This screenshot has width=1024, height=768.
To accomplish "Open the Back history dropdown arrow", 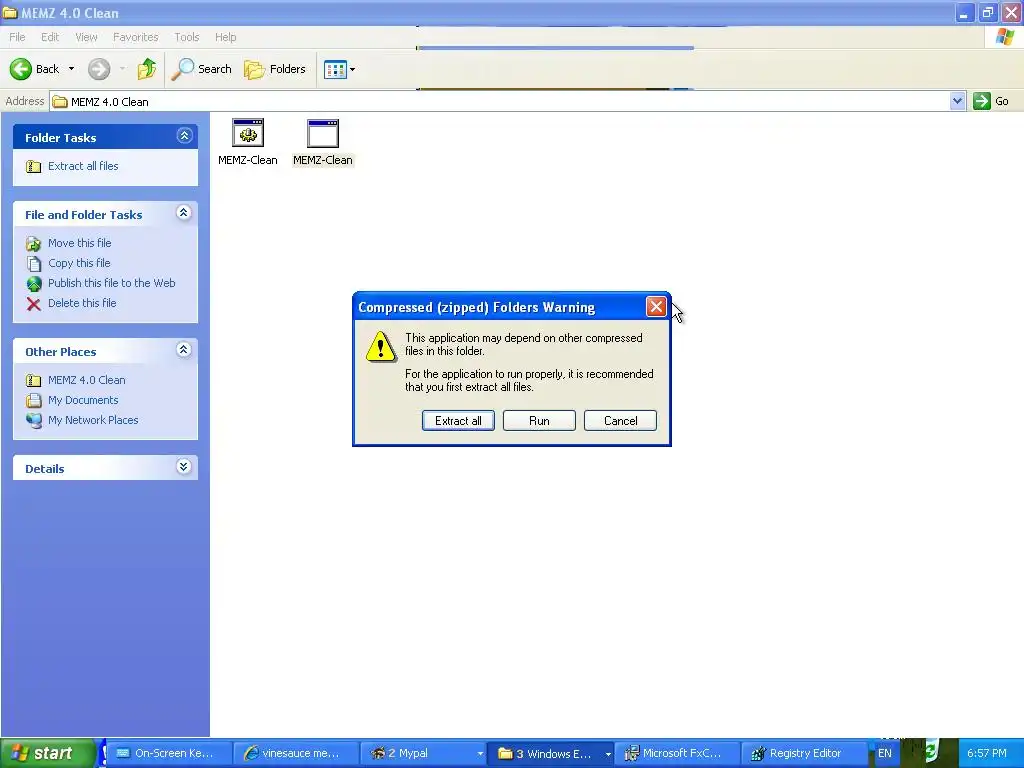I will pos(71,69).
